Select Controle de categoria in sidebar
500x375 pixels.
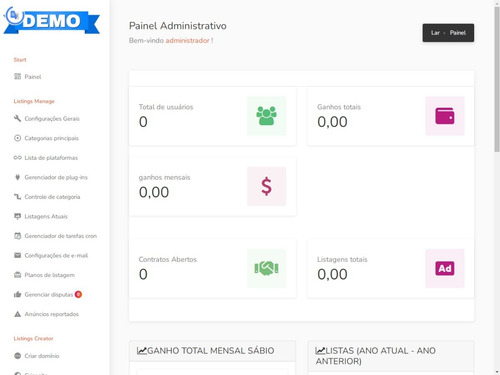click(52, 197)
